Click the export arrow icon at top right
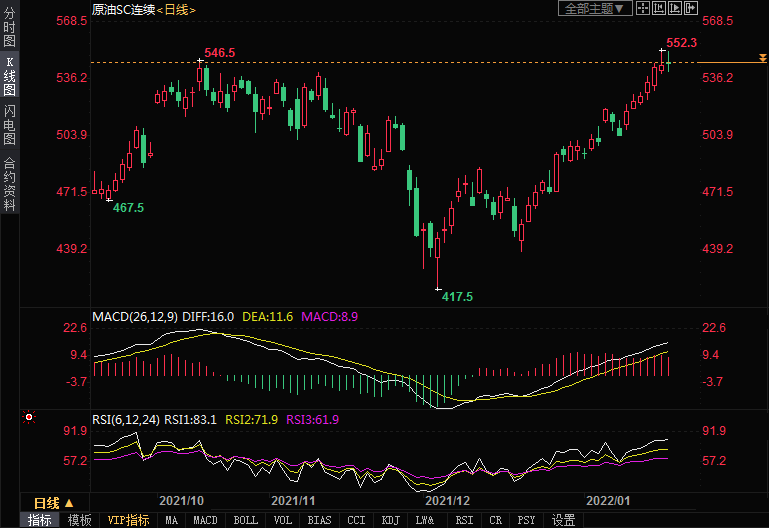This screenshot has width=769, height=528. 691,9
